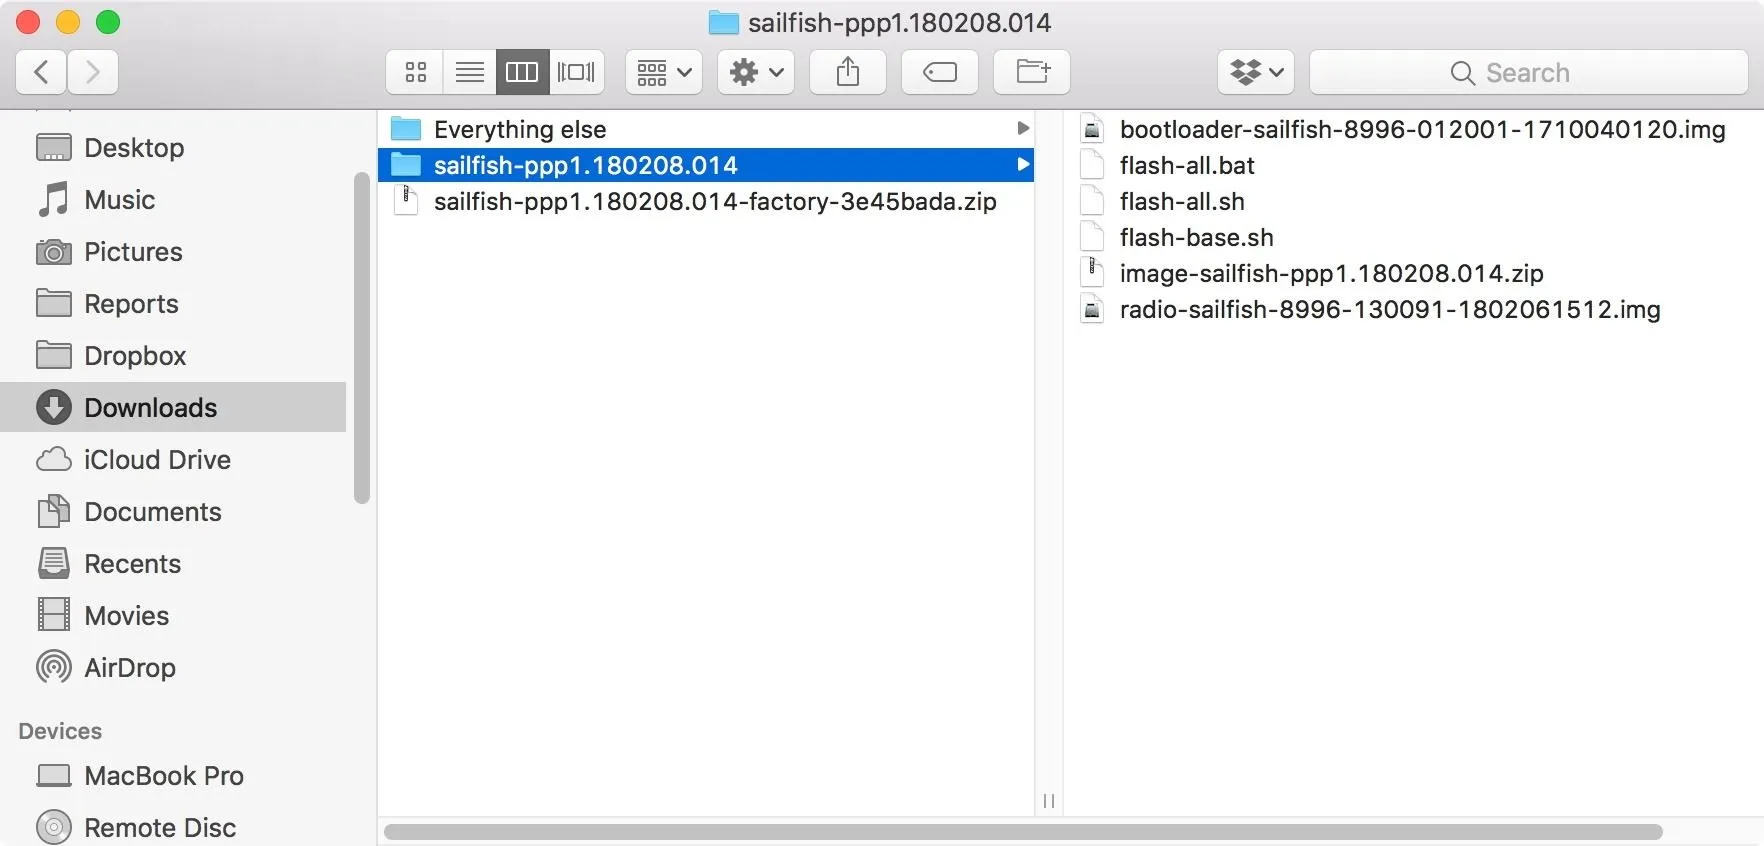Click the folder proxy icon in title bar

click(723, 22)
